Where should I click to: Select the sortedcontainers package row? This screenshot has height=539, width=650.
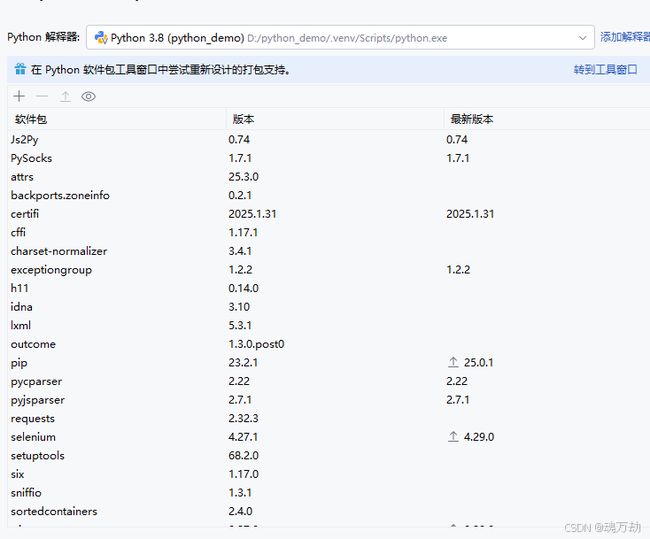(x=328, y=511)
